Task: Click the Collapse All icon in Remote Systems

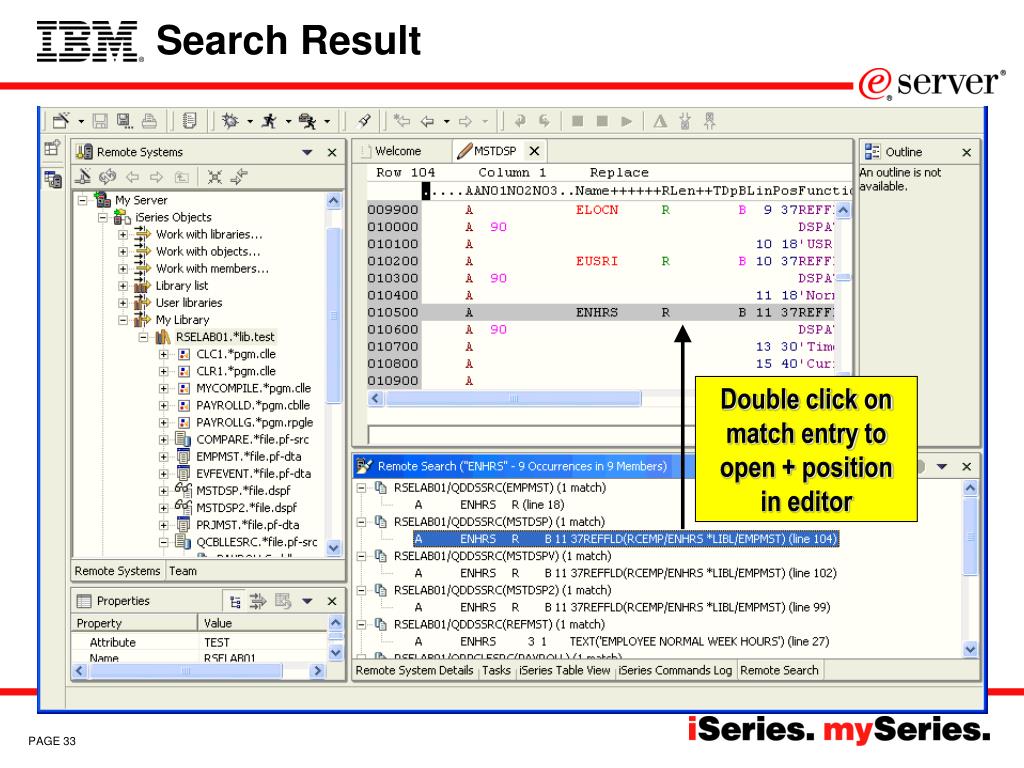Action: pos(215,176)
